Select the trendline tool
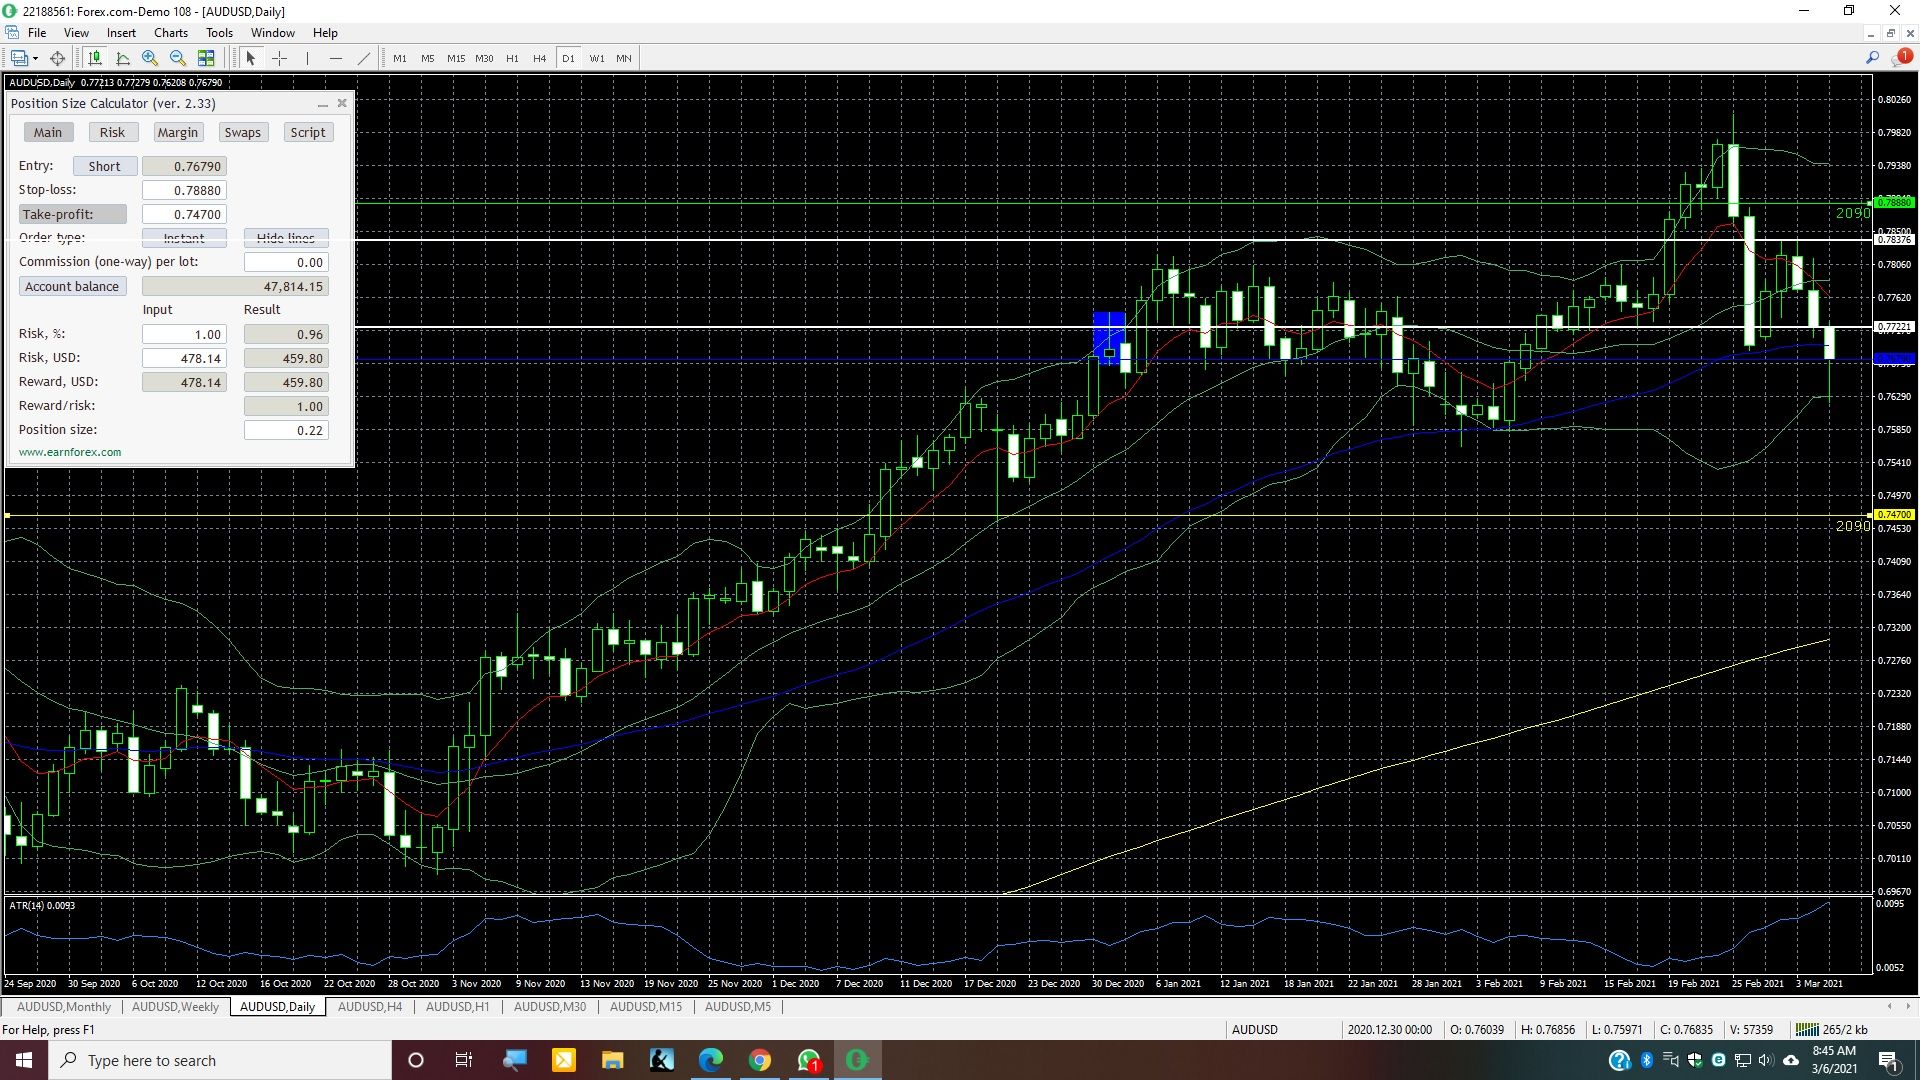This screenshot has height=1080, width=1920. coord(363,58)
